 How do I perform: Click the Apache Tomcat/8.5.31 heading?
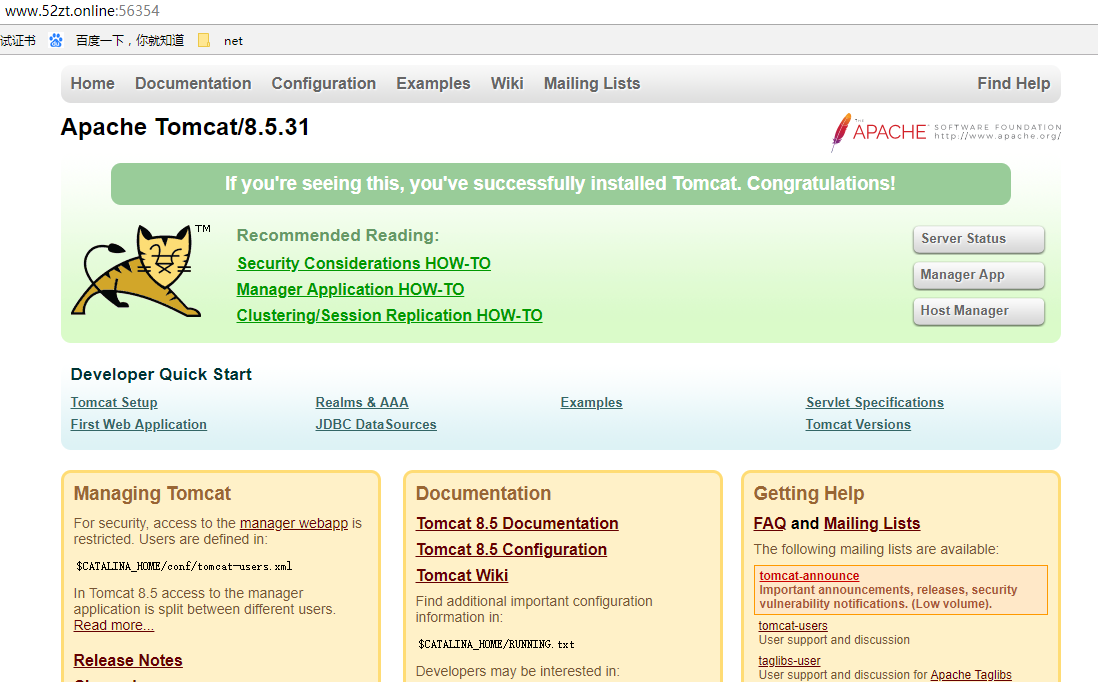[185, 127]
